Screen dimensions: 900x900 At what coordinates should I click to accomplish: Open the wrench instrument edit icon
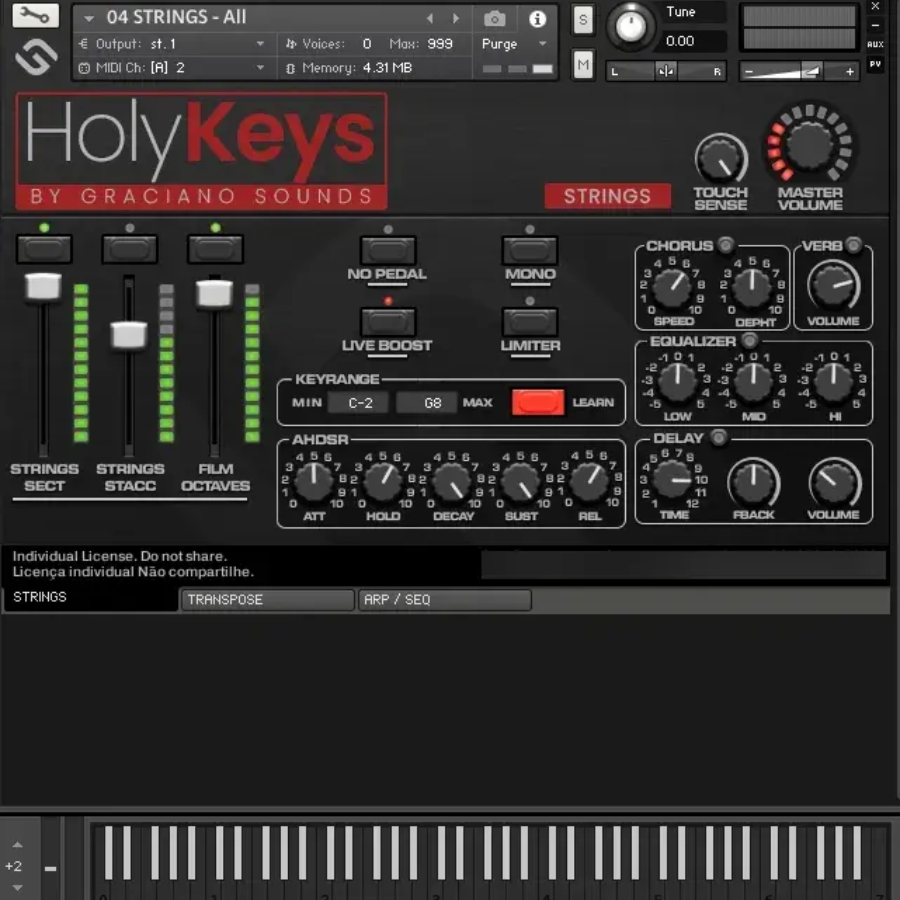[36, 15]
